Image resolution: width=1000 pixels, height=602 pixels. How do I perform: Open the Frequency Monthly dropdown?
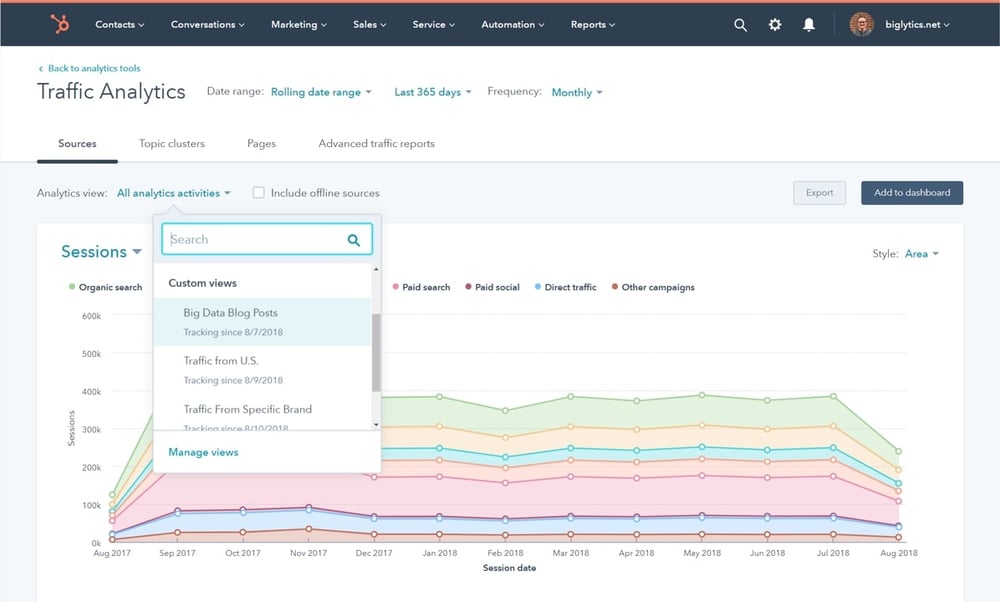[x=576, y=91]
